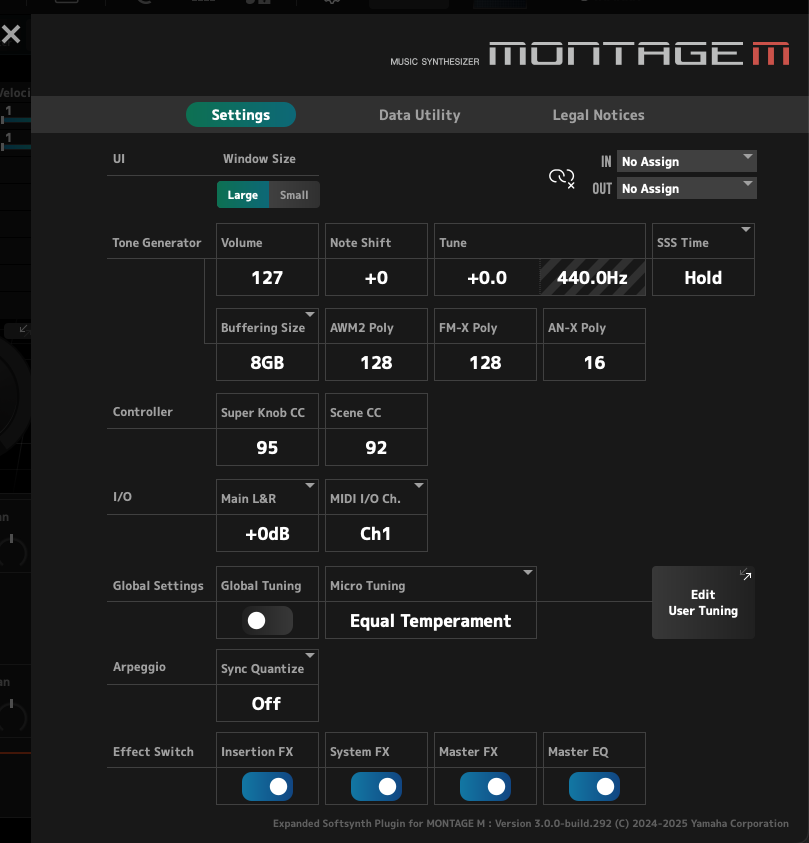Click the X close icon at top left

(x=11, y=35)
